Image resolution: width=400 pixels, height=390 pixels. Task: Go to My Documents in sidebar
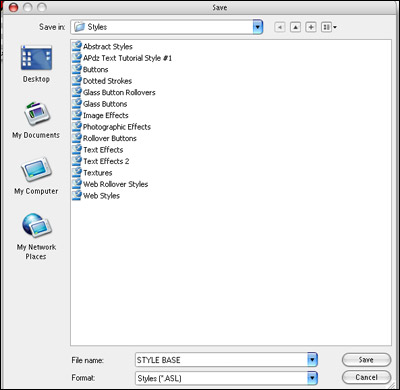(36, 120)
